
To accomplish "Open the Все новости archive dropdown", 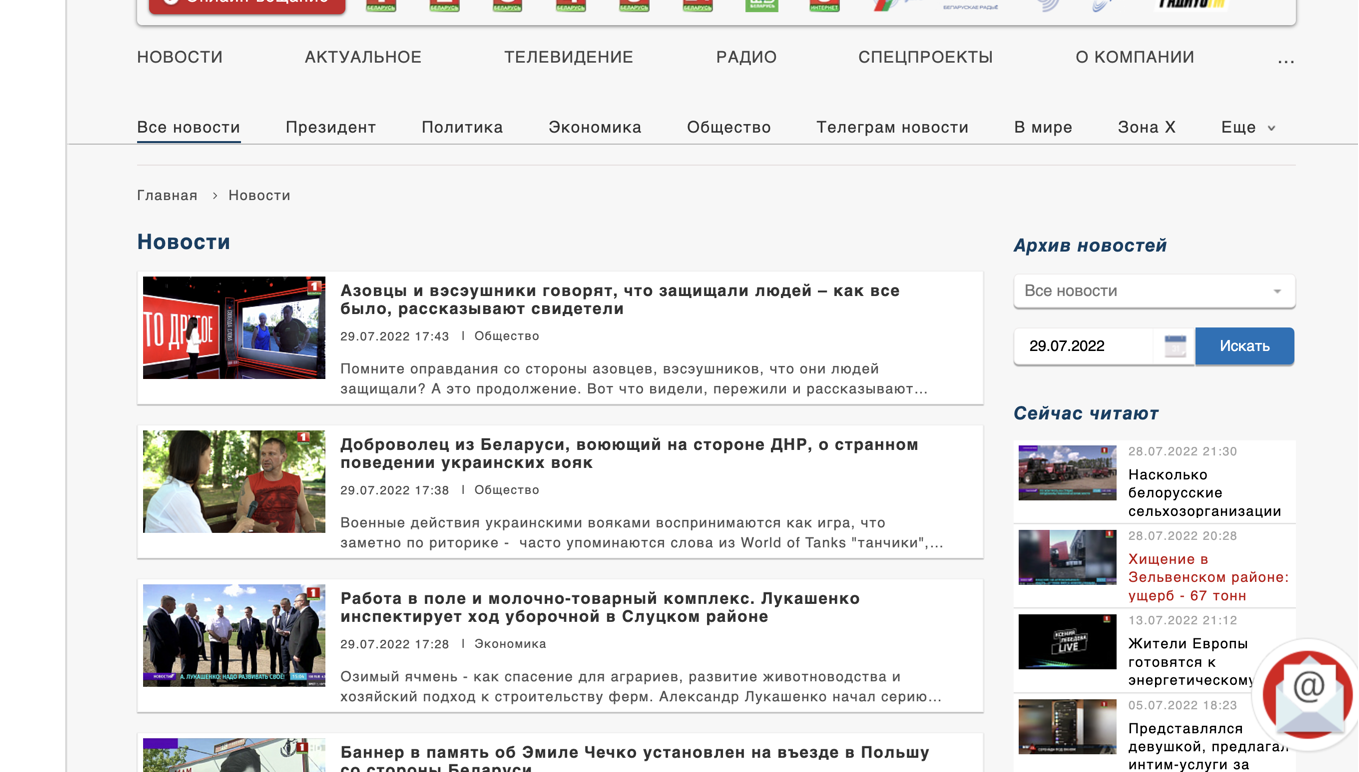I will pos(1154,291).
